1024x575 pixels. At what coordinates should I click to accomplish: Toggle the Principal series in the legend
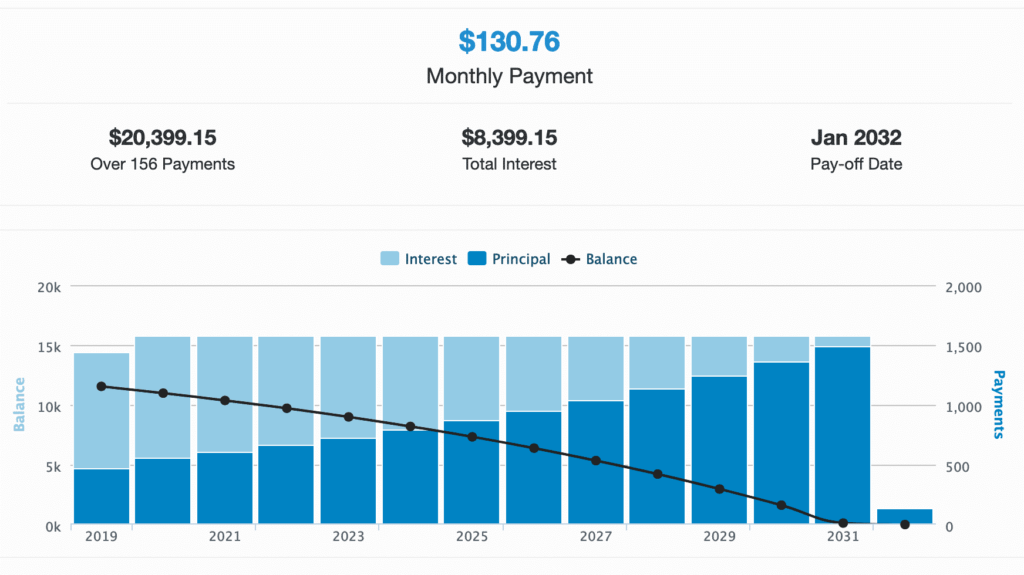click(x=509, y=259)
